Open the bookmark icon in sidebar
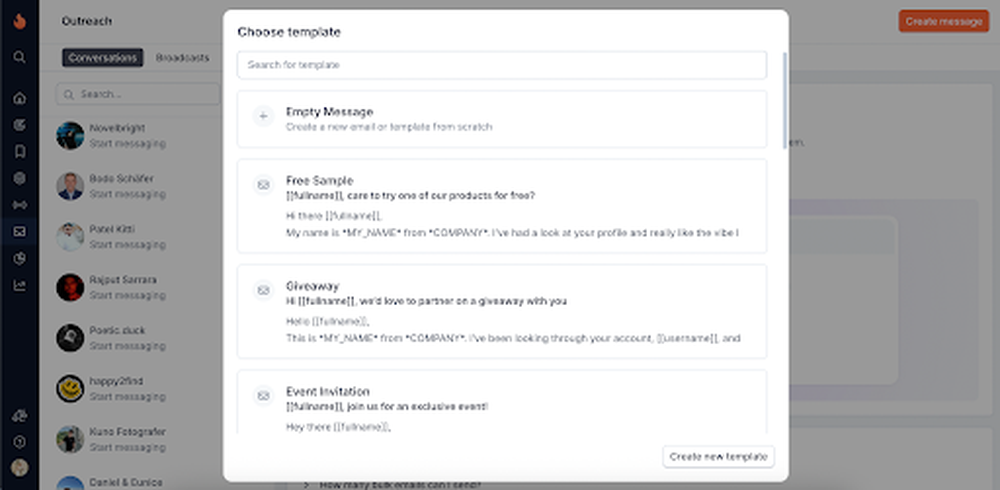This screenshot has width=1000, height=490. pyautogui.click(x=19, y=151)
